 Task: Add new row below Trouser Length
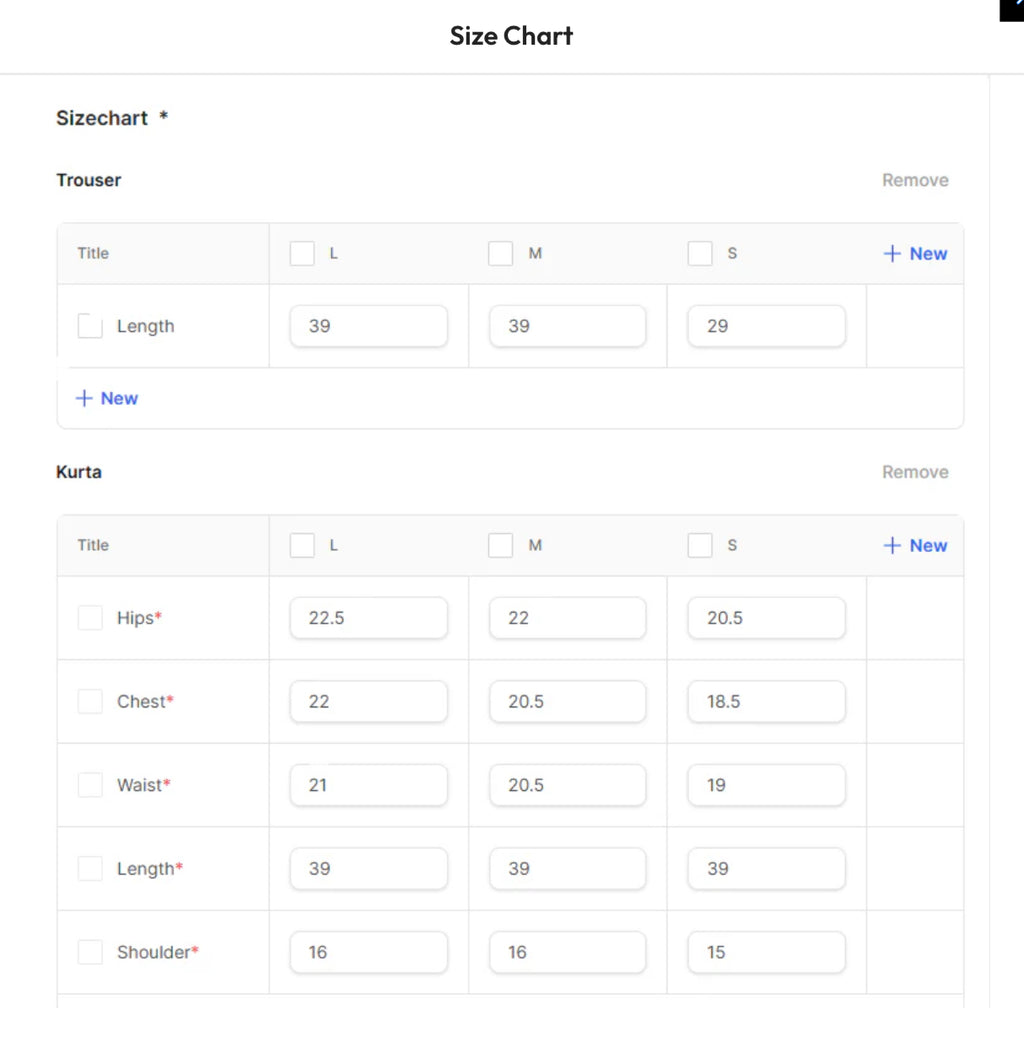(107, 398)
